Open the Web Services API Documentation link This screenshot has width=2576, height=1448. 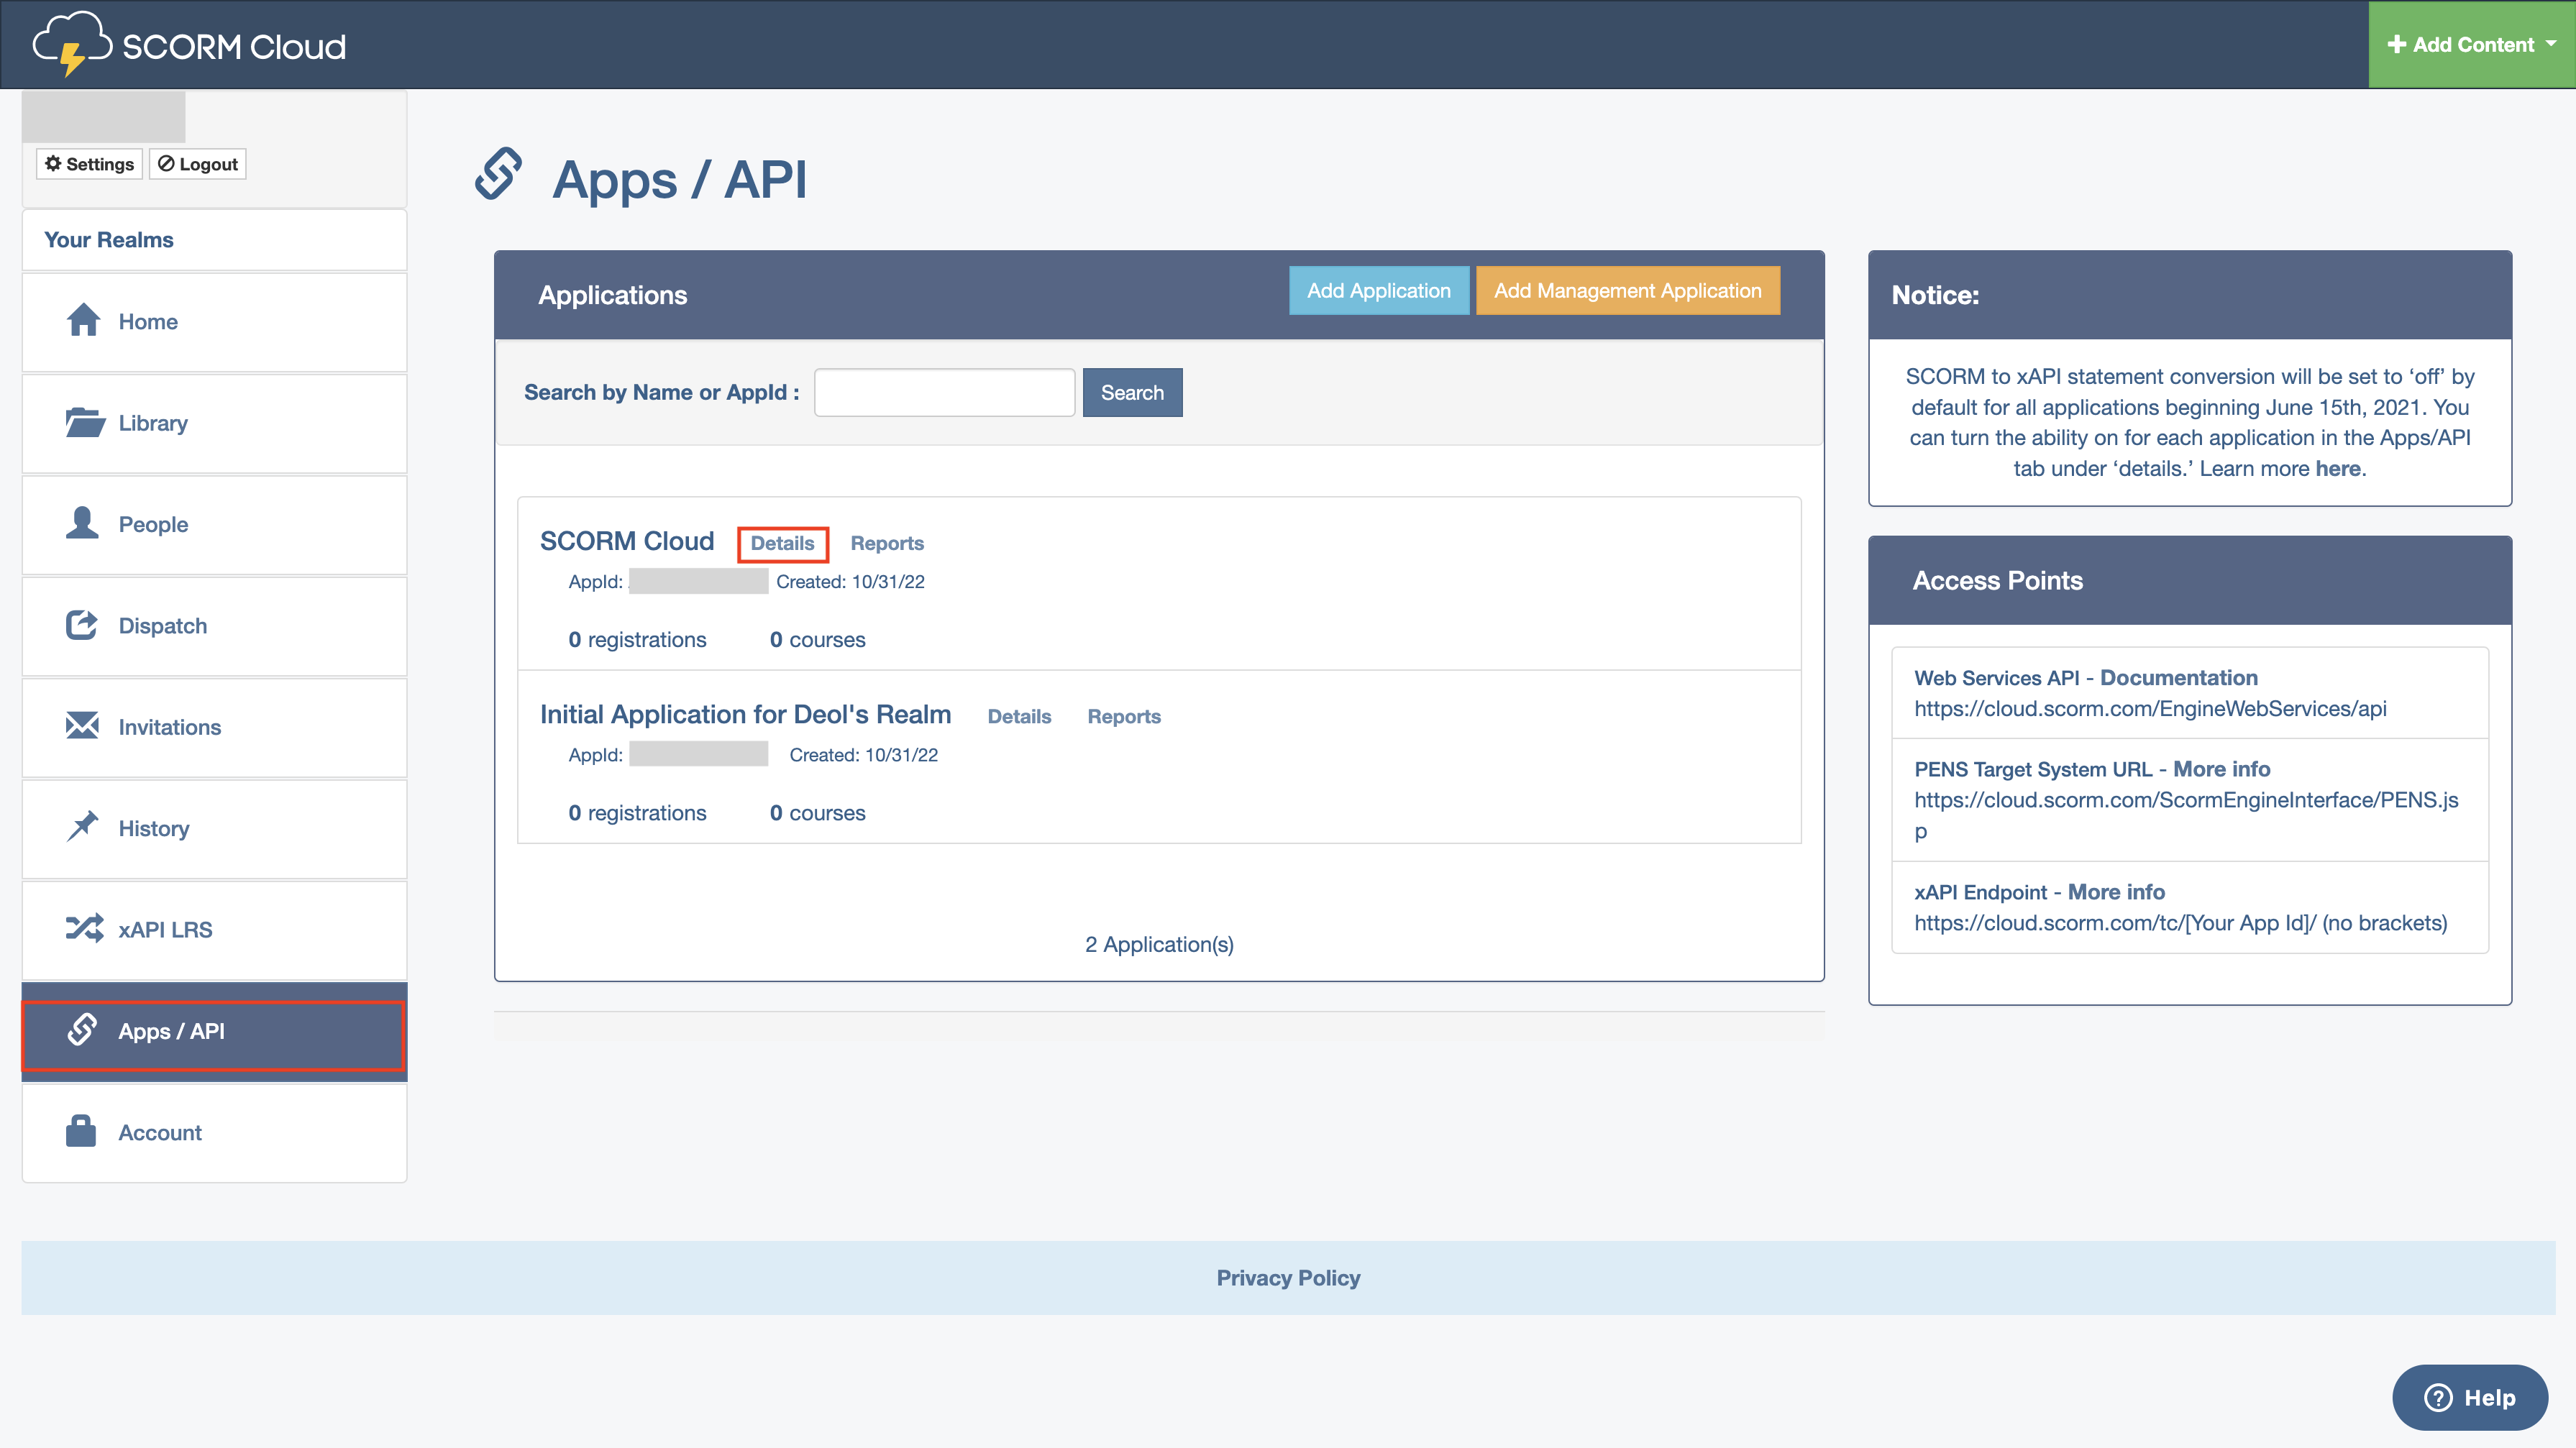pos(2178,677)
